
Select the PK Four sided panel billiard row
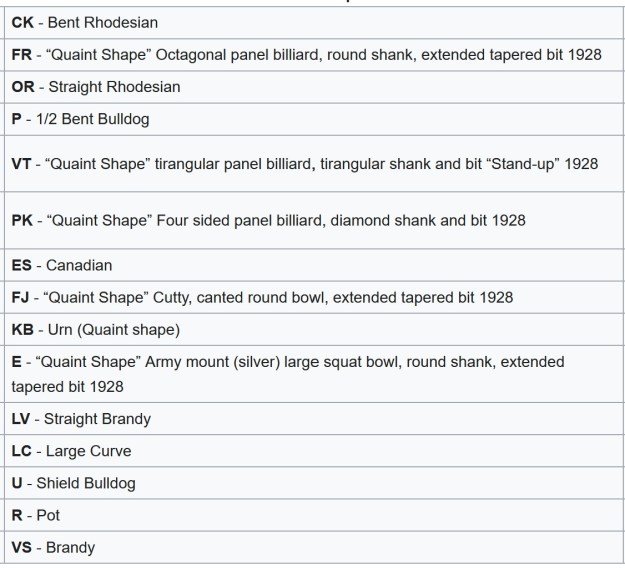coord(268,219)
